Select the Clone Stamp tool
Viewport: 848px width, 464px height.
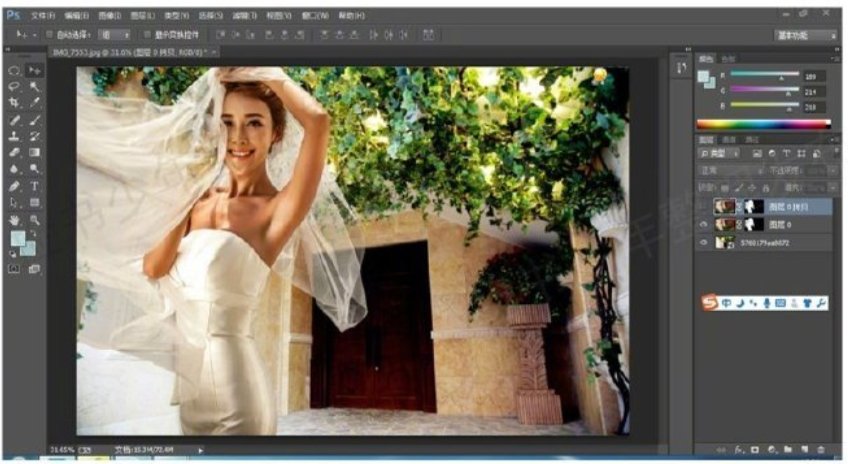pyautogui.click(x=14, y=136)
